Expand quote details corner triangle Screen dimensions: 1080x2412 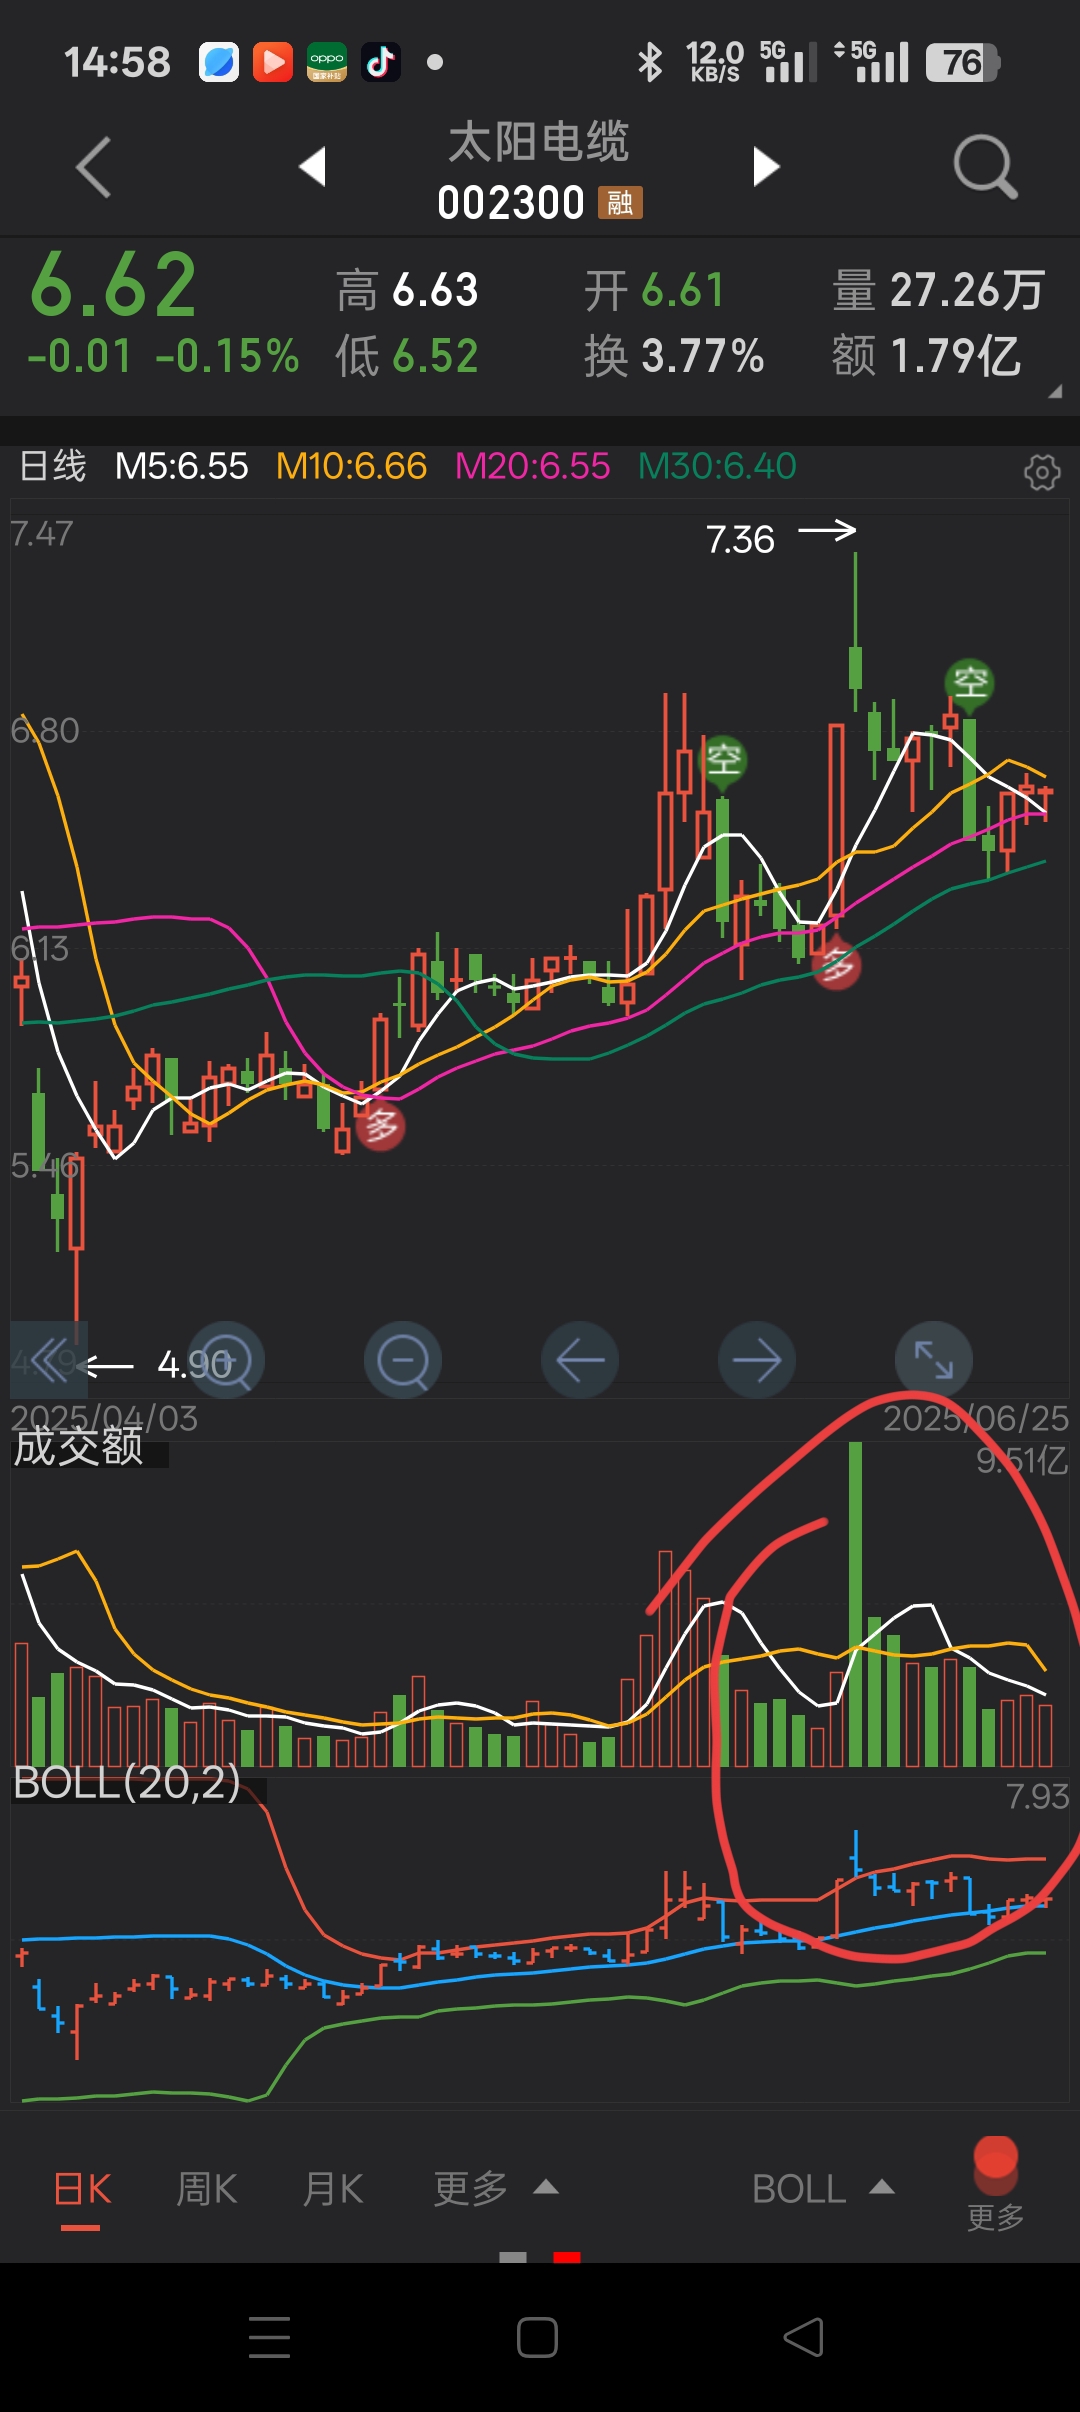tap(1054, 392)
